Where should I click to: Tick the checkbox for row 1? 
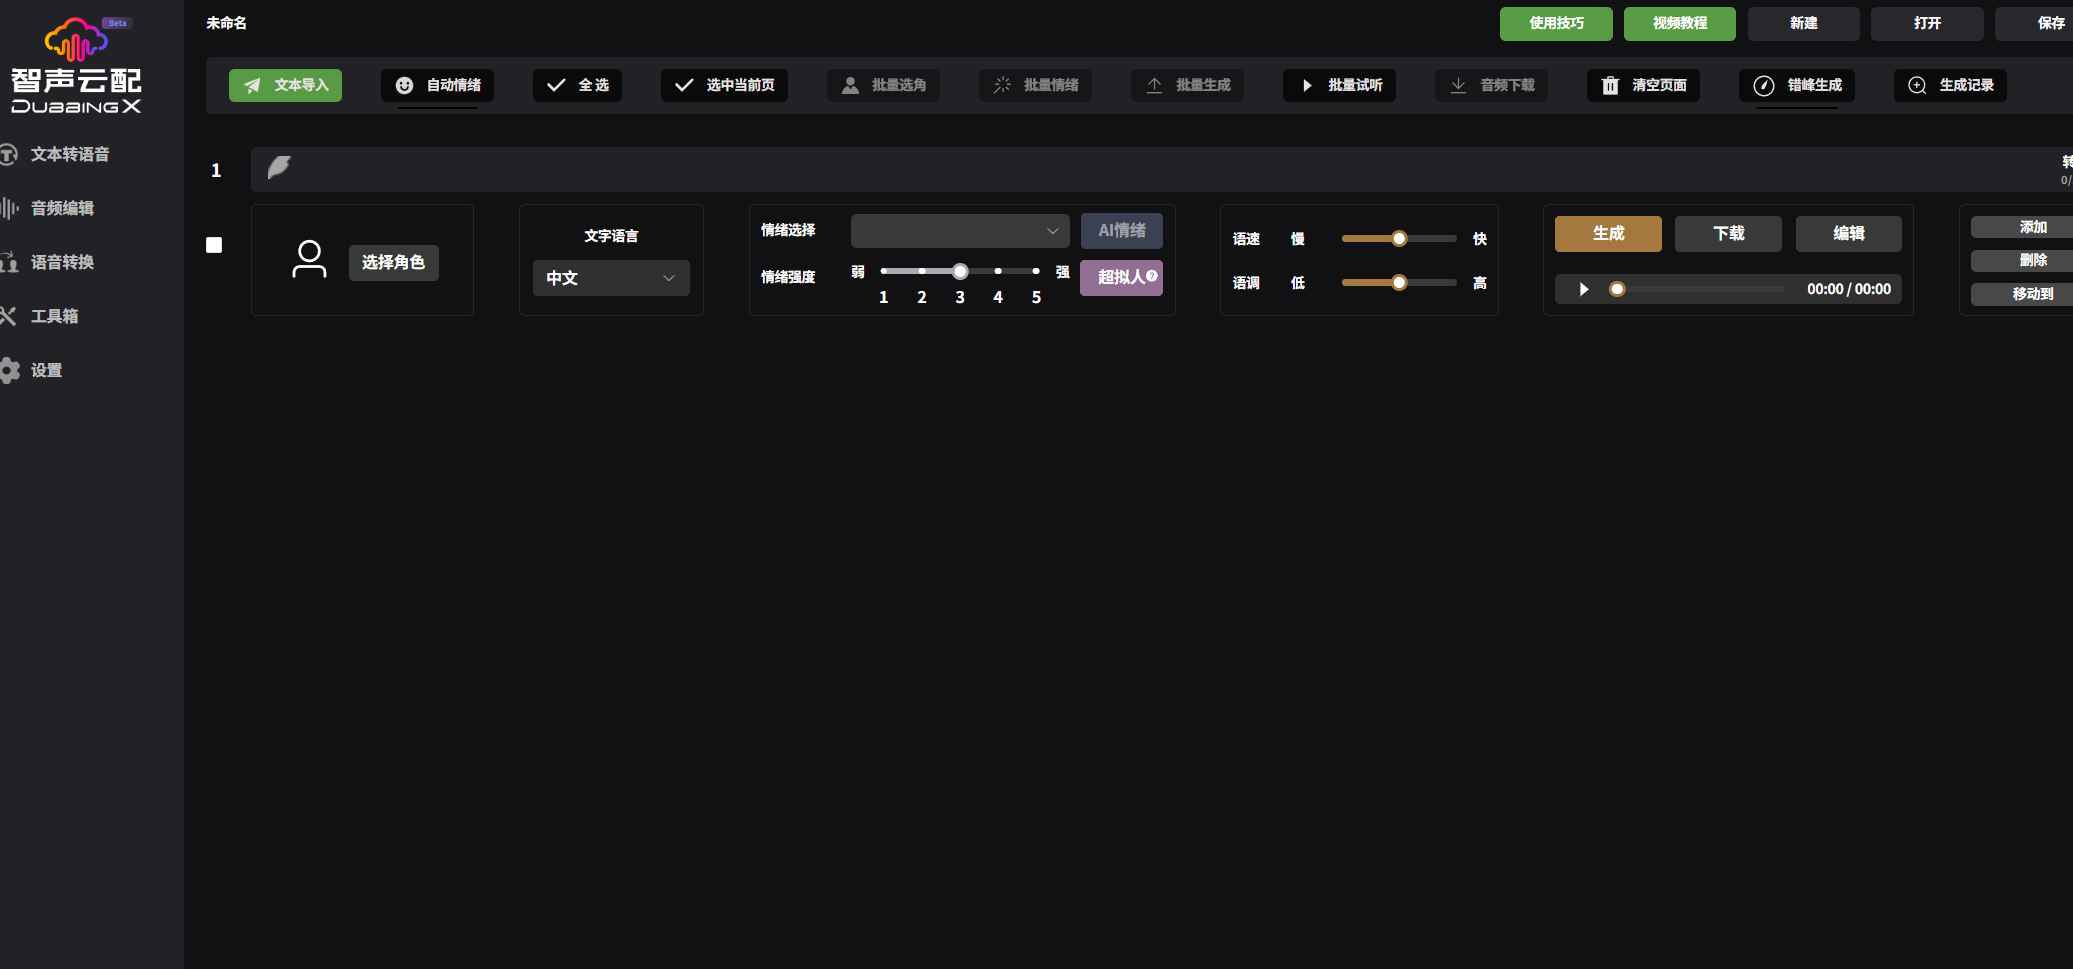(214, 245)
